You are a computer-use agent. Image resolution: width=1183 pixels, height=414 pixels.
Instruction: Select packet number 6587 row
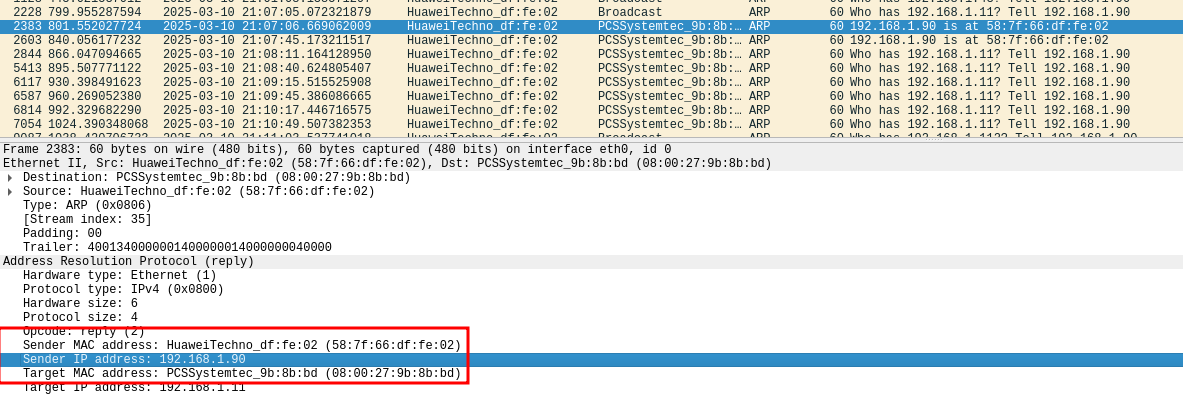(400, 97)
